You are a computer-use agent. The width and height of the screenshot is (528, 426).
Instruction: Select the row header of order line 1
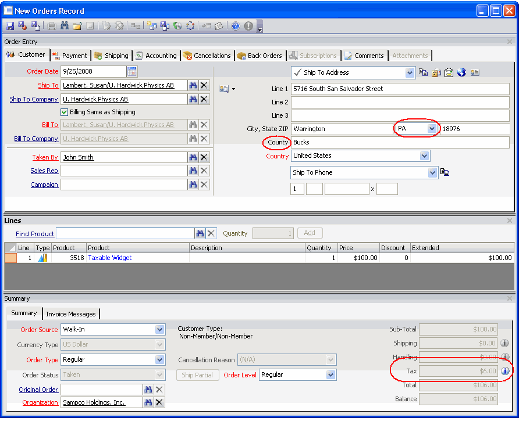10,258
